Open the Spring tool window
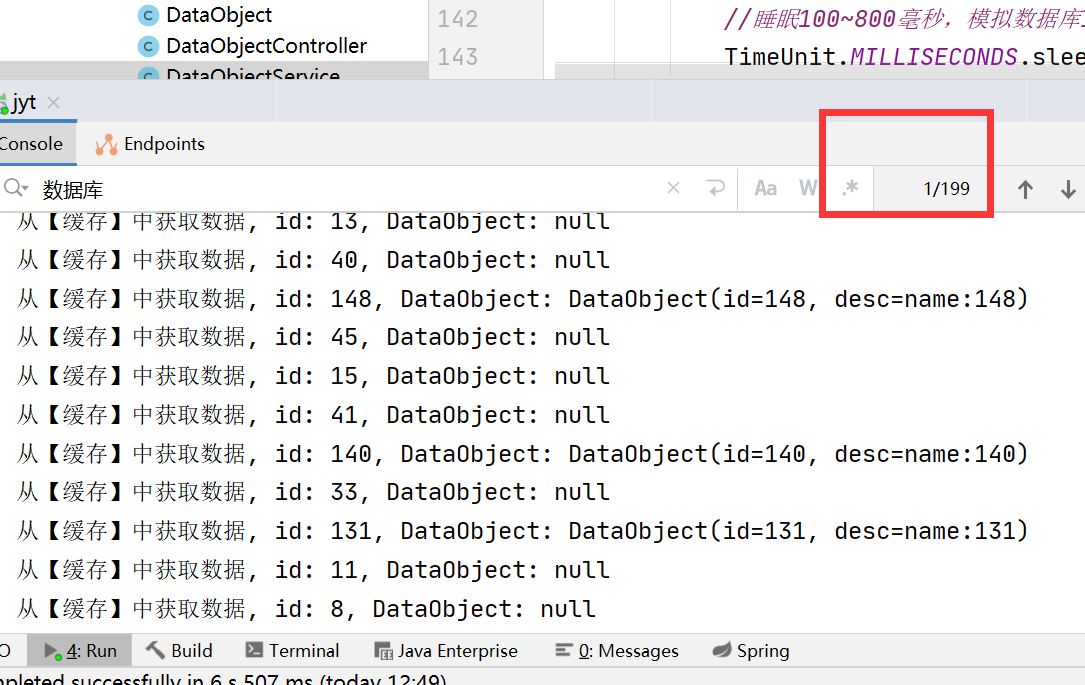This screenshot has height=685, width=1085. (x=751, y=651)
